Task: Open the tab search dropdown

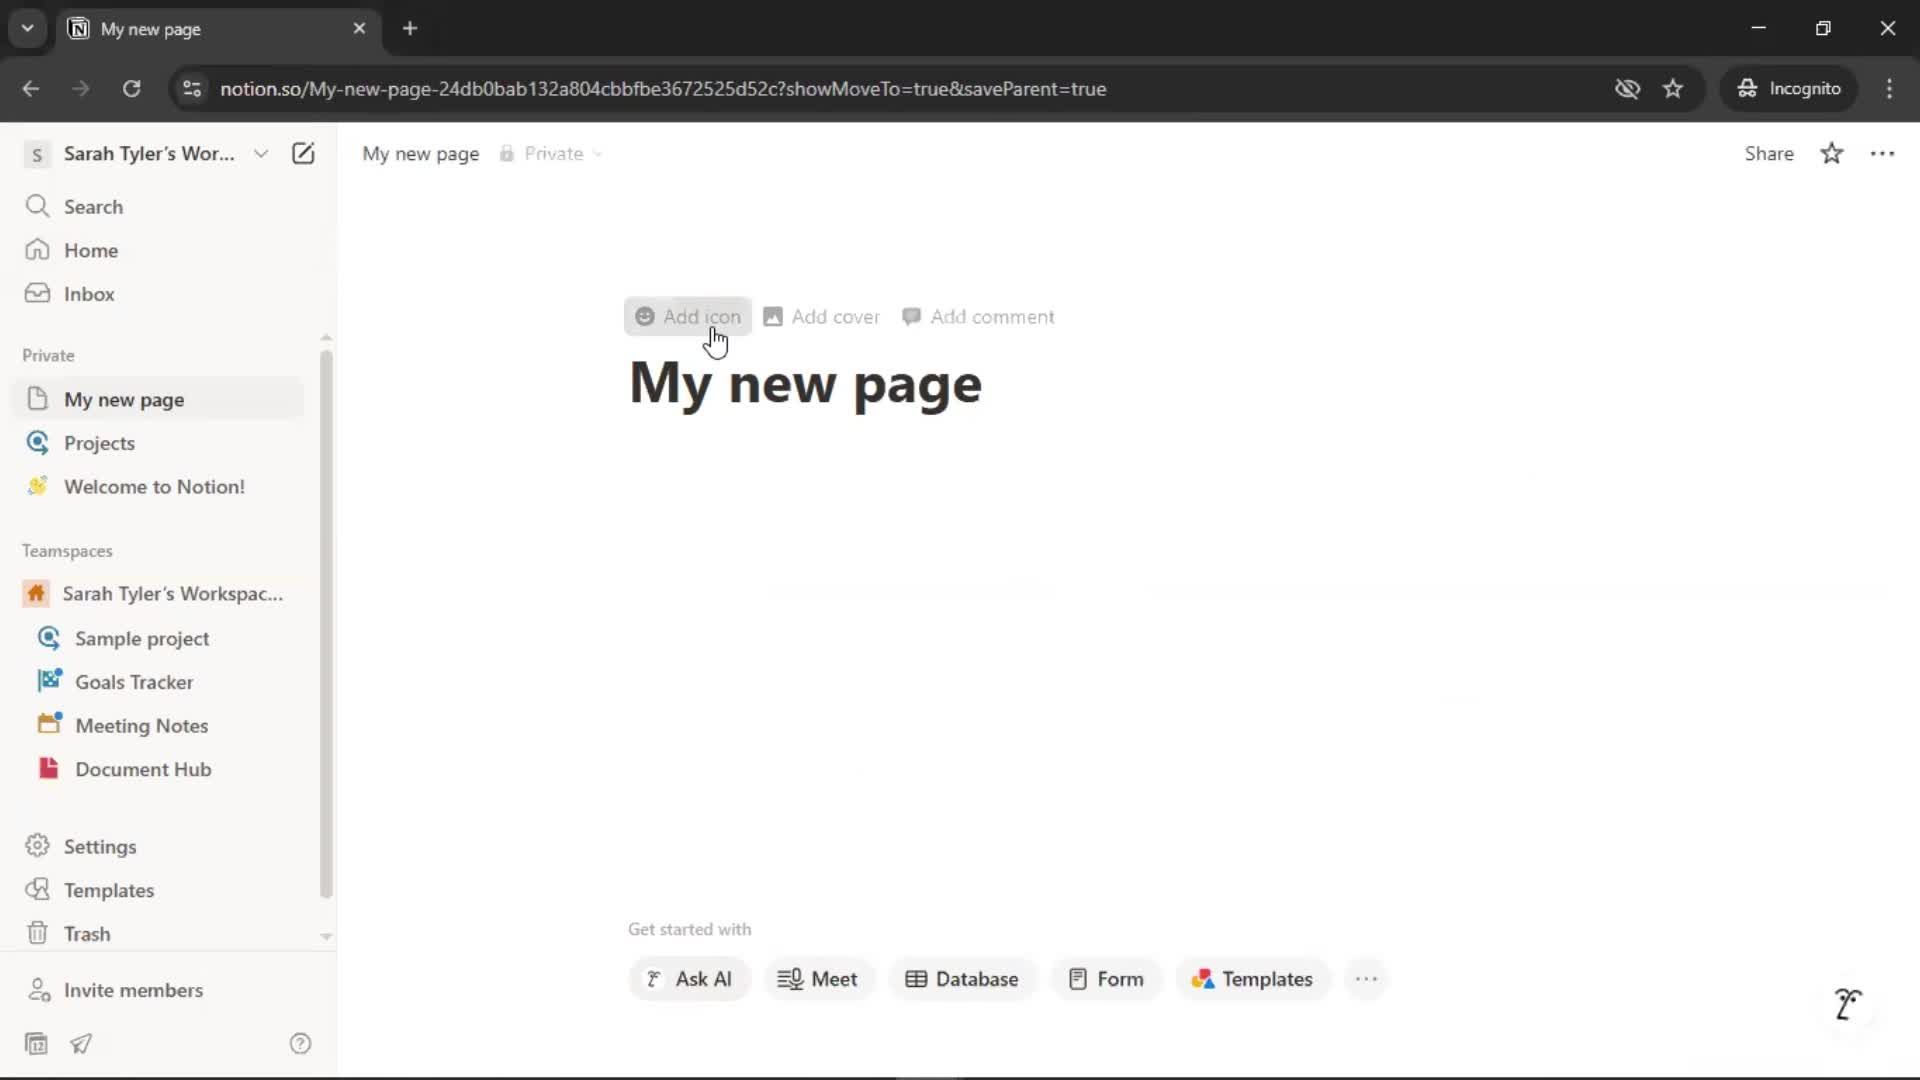Action: tap(28, 28)
